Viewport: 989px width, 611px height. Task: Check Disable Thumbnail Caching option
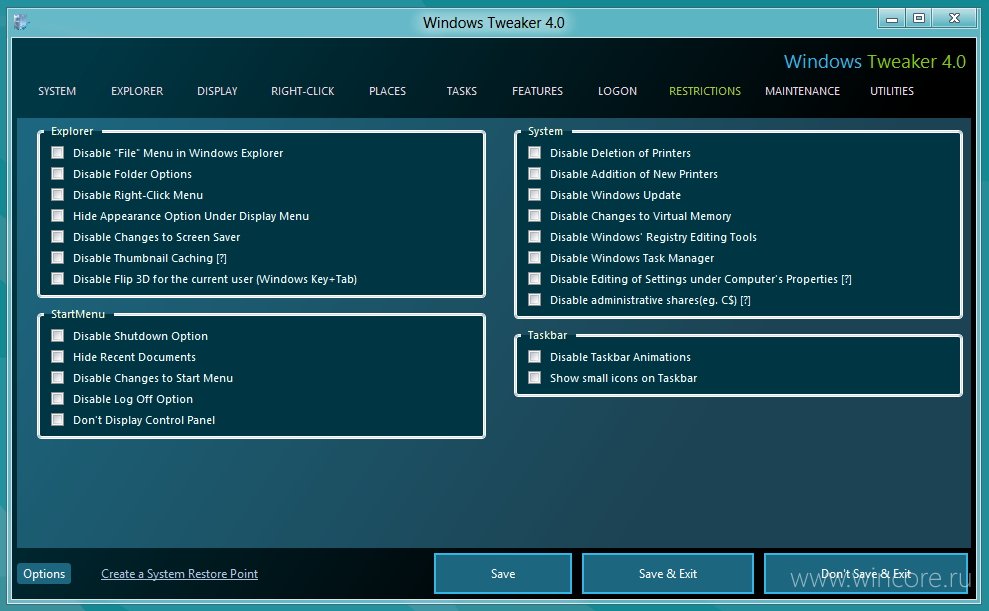click(x=57, y=258)
